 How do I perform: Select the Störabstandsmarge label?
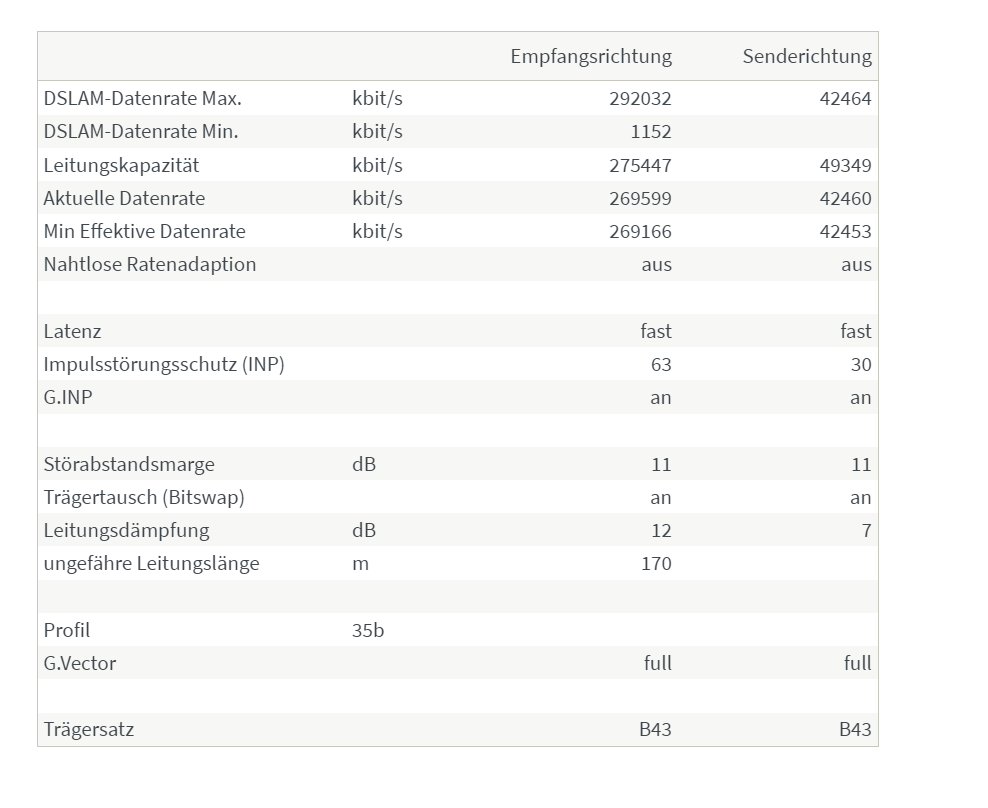[x=129, y=465]
